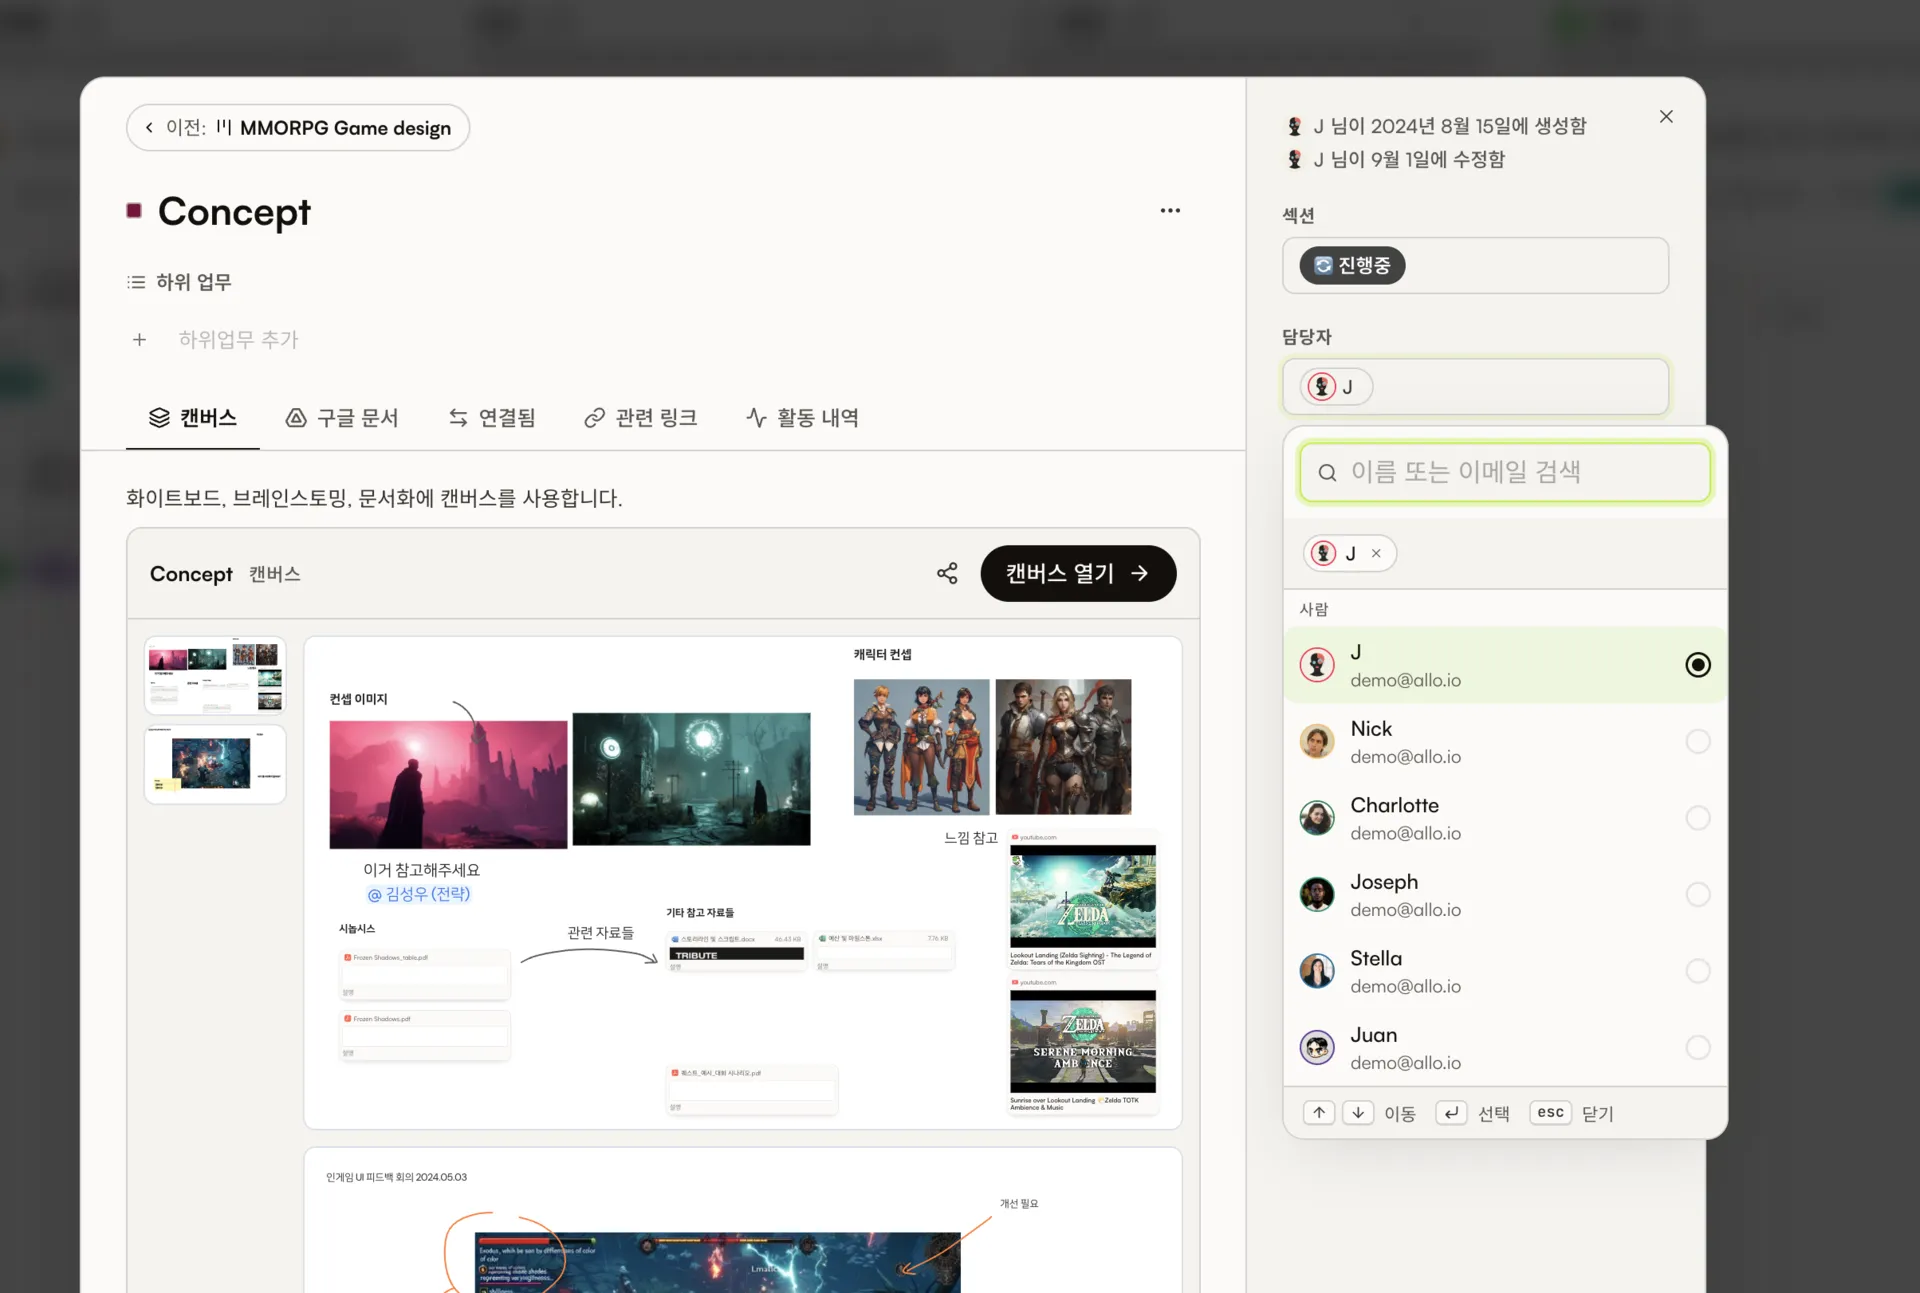
Task: Click Juan's avatar in people list
Action: [1317, 1048]
